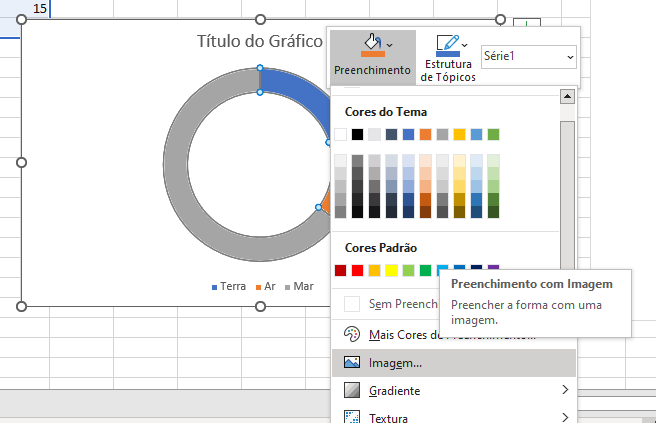
Task: Open Mais Cores de Preenchimento palette icon
Action: pyautogui.click(x=352, y=335)
